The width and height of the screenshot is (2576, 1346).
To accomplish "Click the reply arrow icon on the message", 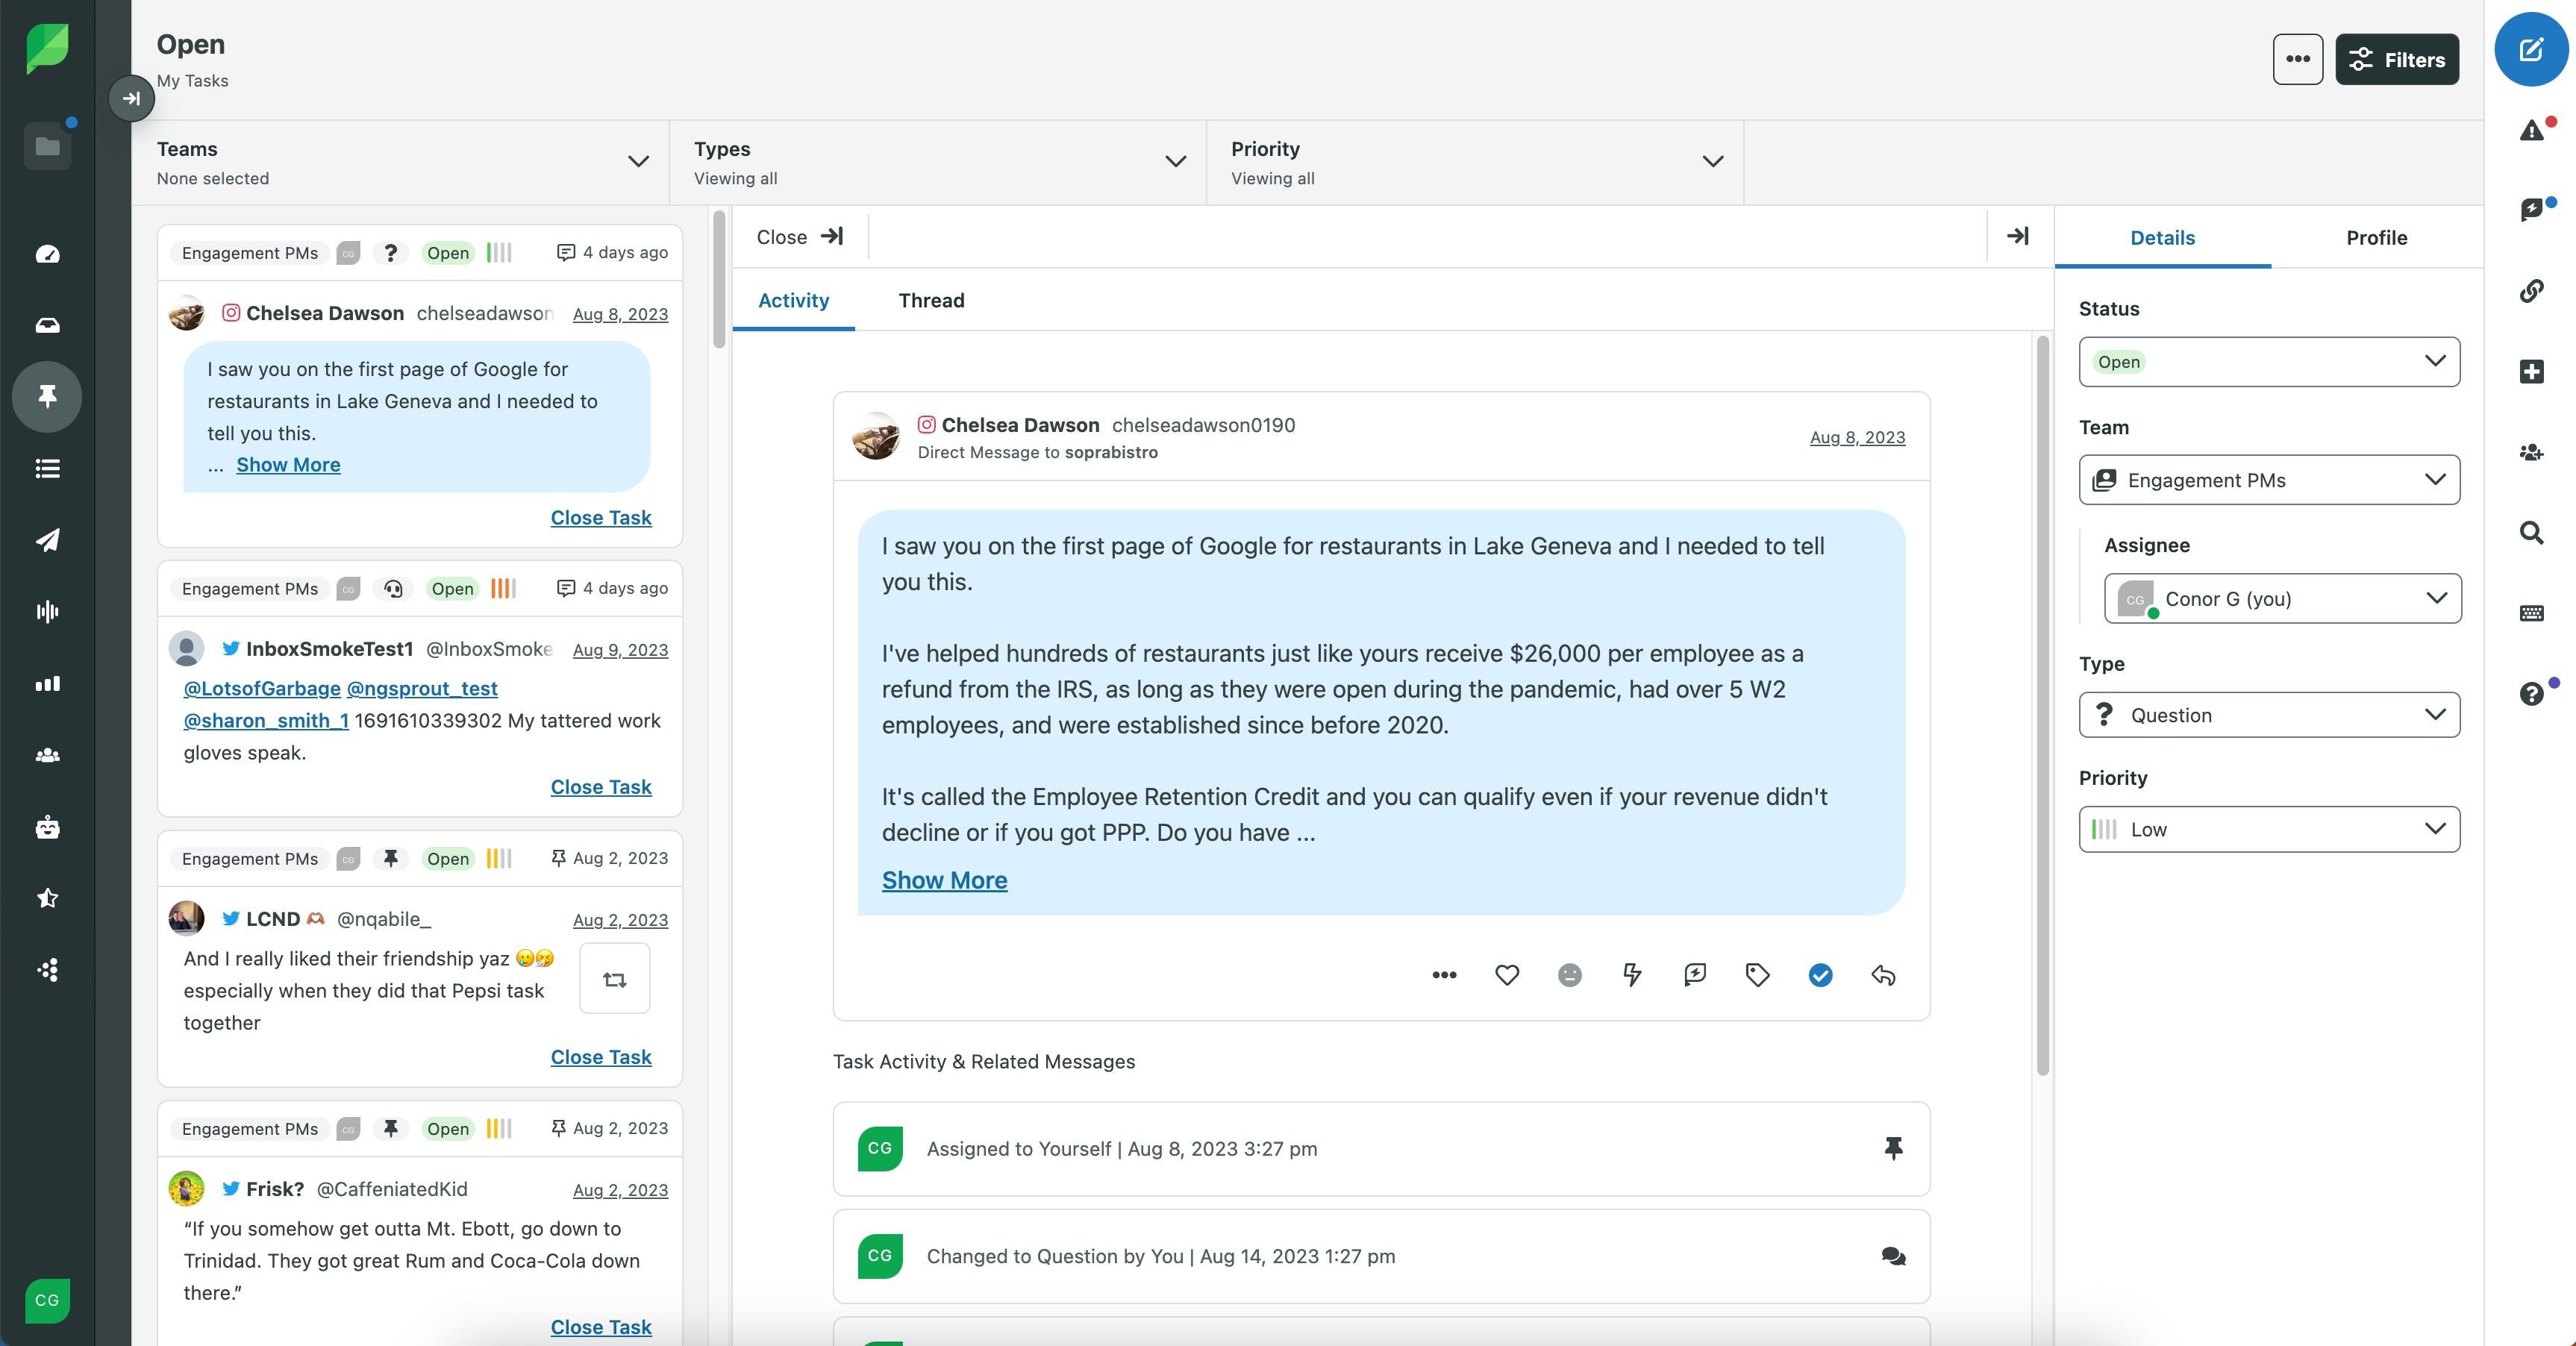I will coord(1883,975).
